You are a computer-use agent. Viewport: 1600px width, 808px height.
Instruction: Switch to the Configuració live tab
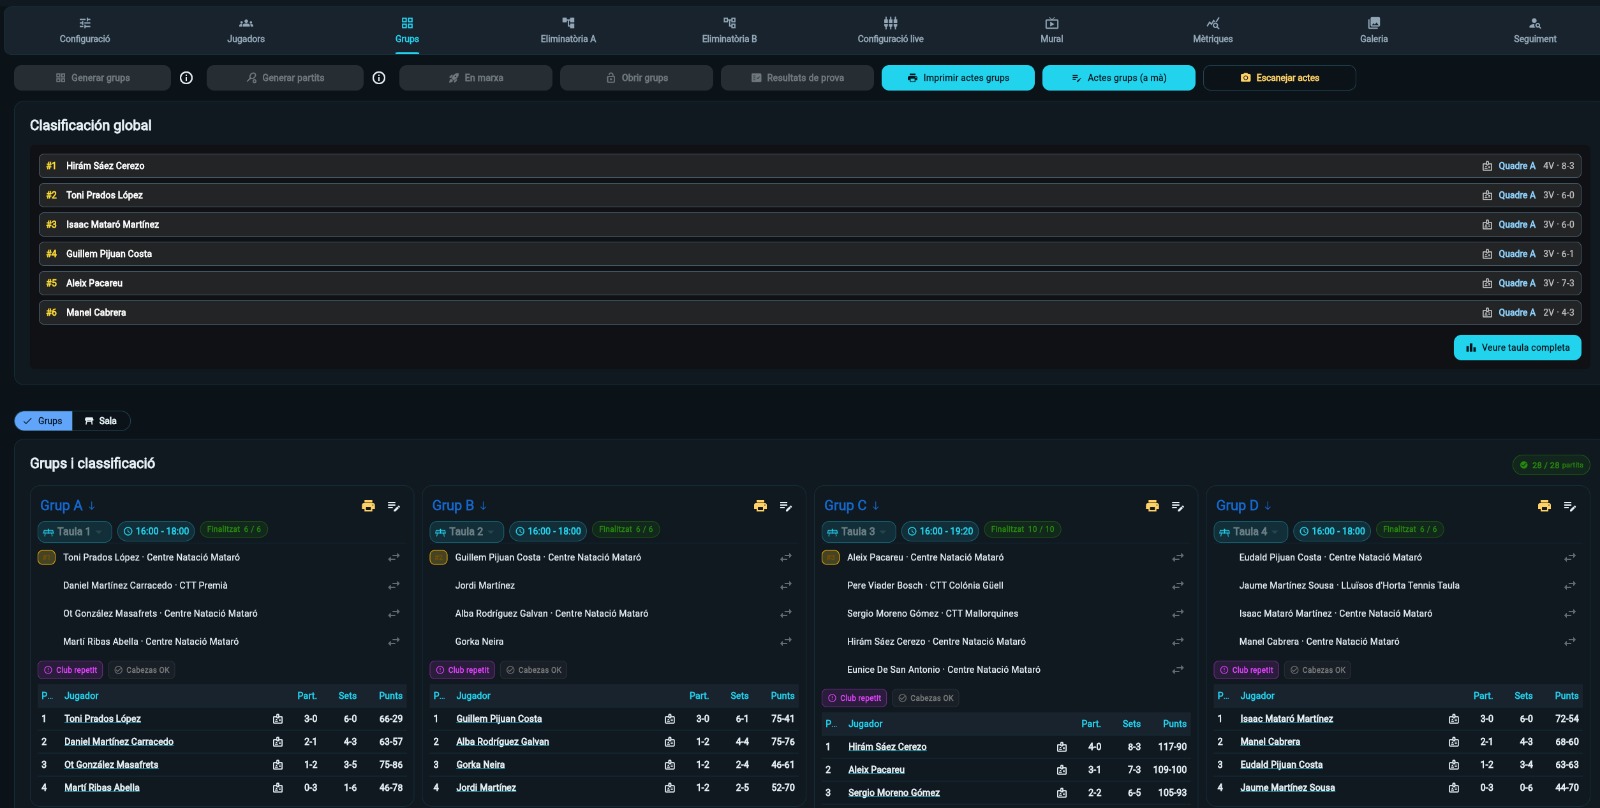click(x=890, y=30)
